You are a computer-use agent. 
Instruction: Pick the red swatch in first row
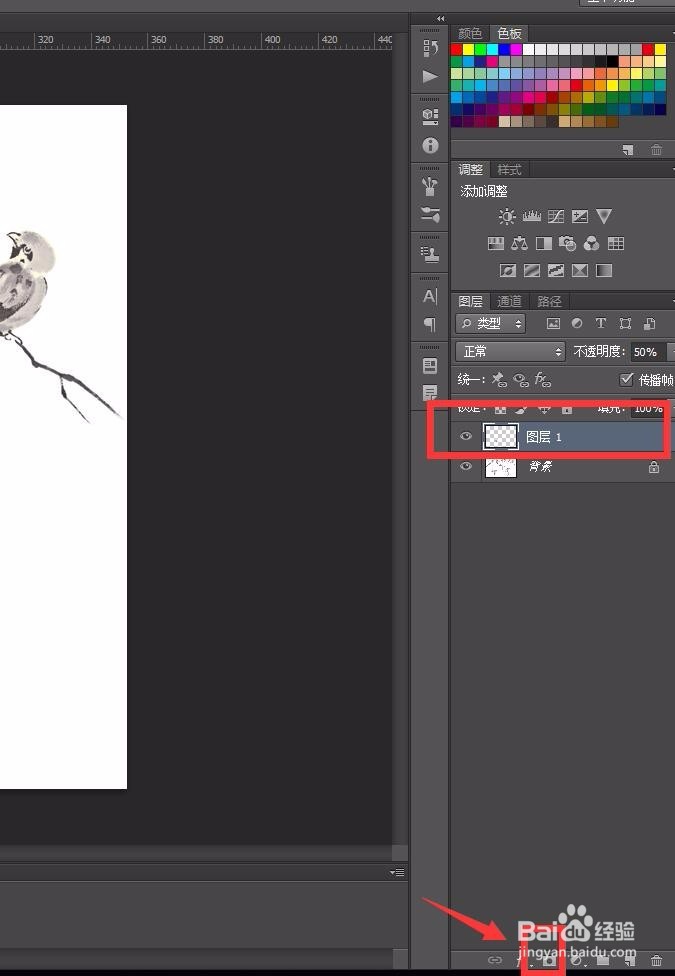point(456,49)
